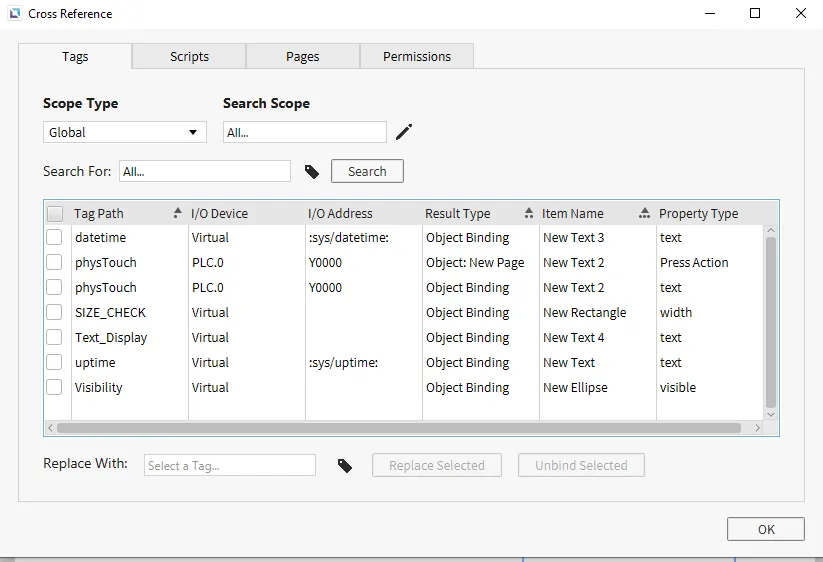Screen dimensions: 823x562
Task: Click the tag icon next to Search For
Action: point(312,172)
